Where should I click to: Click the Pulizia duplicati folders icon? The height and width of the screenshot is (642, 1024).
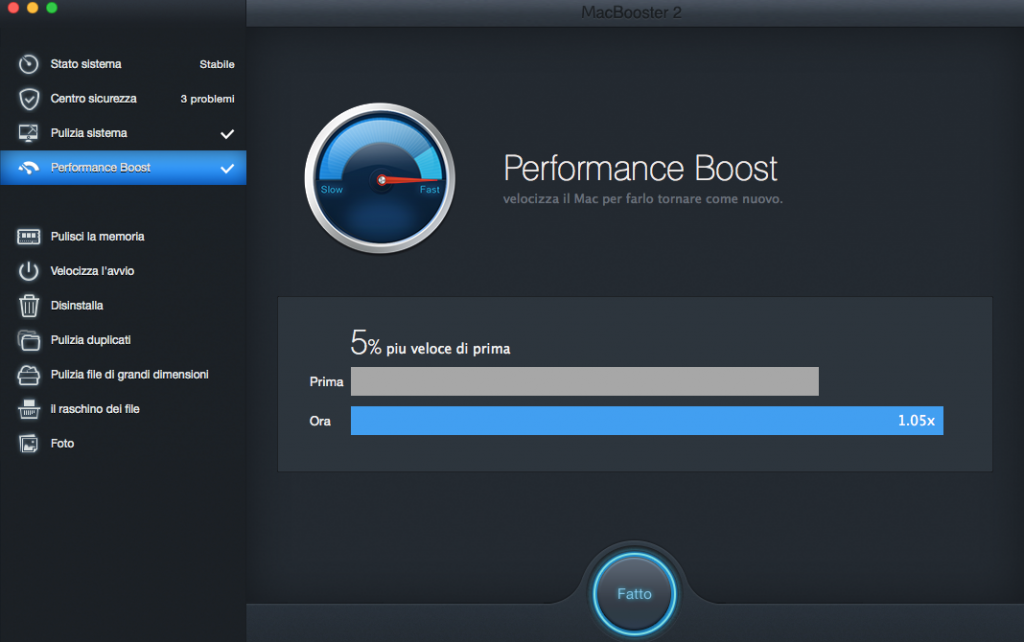coord(29,340)
